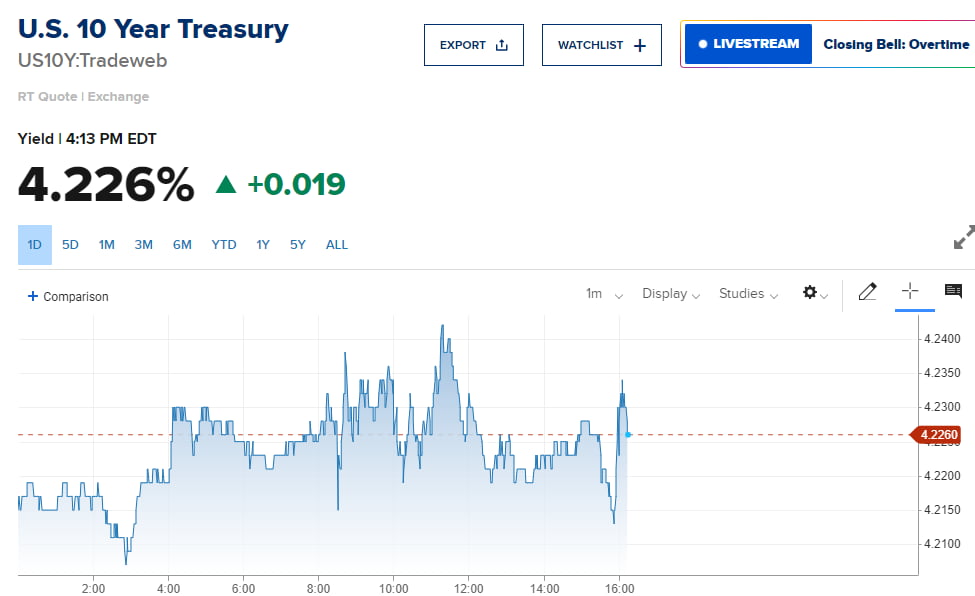Switch to the ALL time range

click(x=337, y=245)
